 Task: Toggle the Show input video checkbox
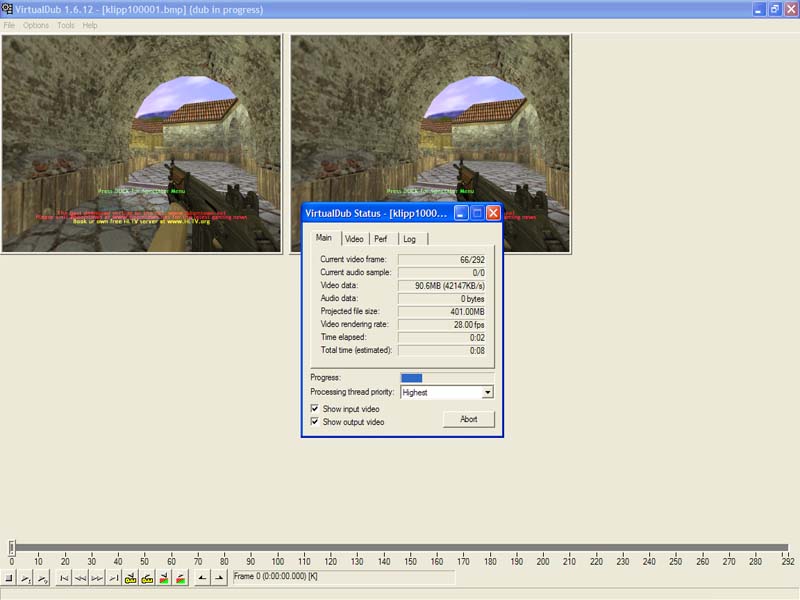(x=315, y=409)
